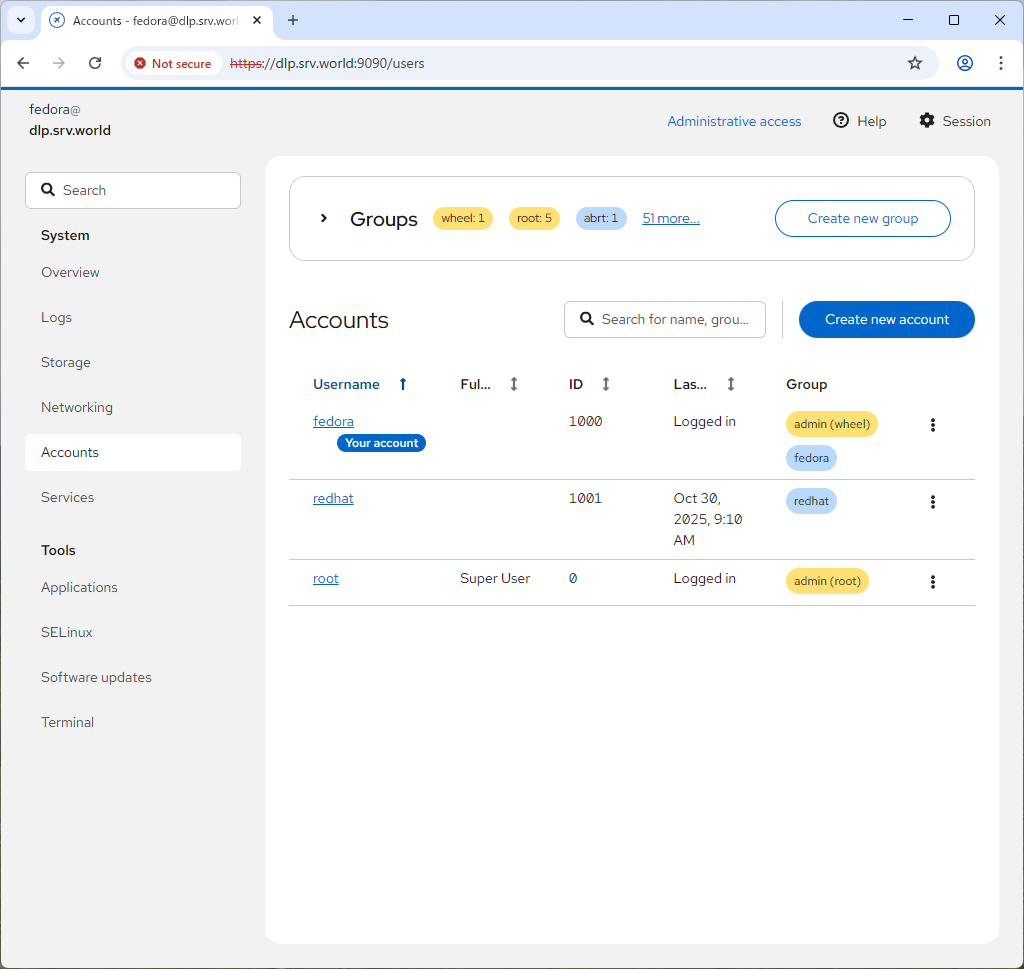Expand the Groups section chevron
The image size is (1024, 969).
coord(323,218)
